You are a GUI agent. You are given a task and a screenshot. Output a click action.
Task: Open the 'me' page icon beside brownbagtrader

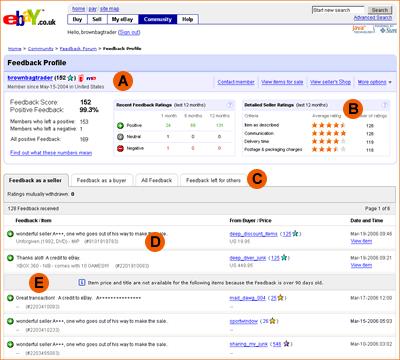click(91, 79)
